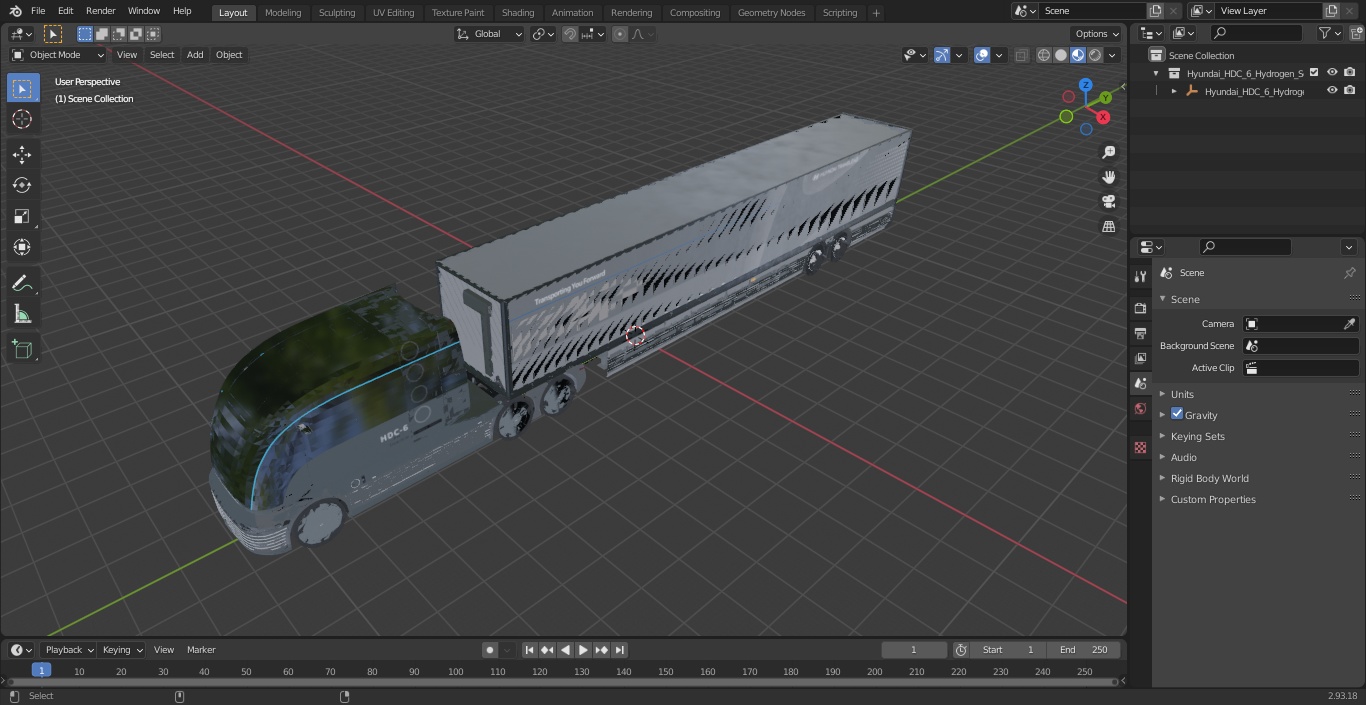Switch to rendered viewport shading
The height and width of the screenshot is (705, 1366).
tap(1095, 55)
